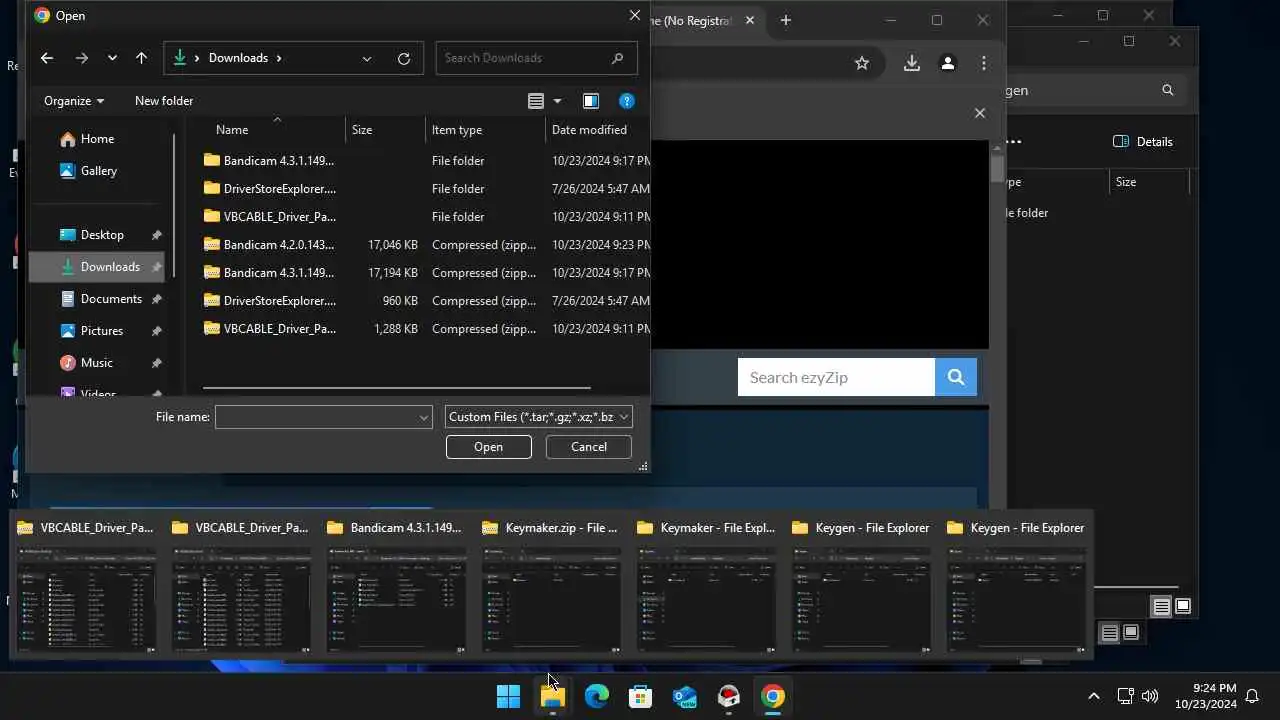Click ezyZip search magnifier button
Viewport: 1280px width, 720px height.
(x=956, y=377)
